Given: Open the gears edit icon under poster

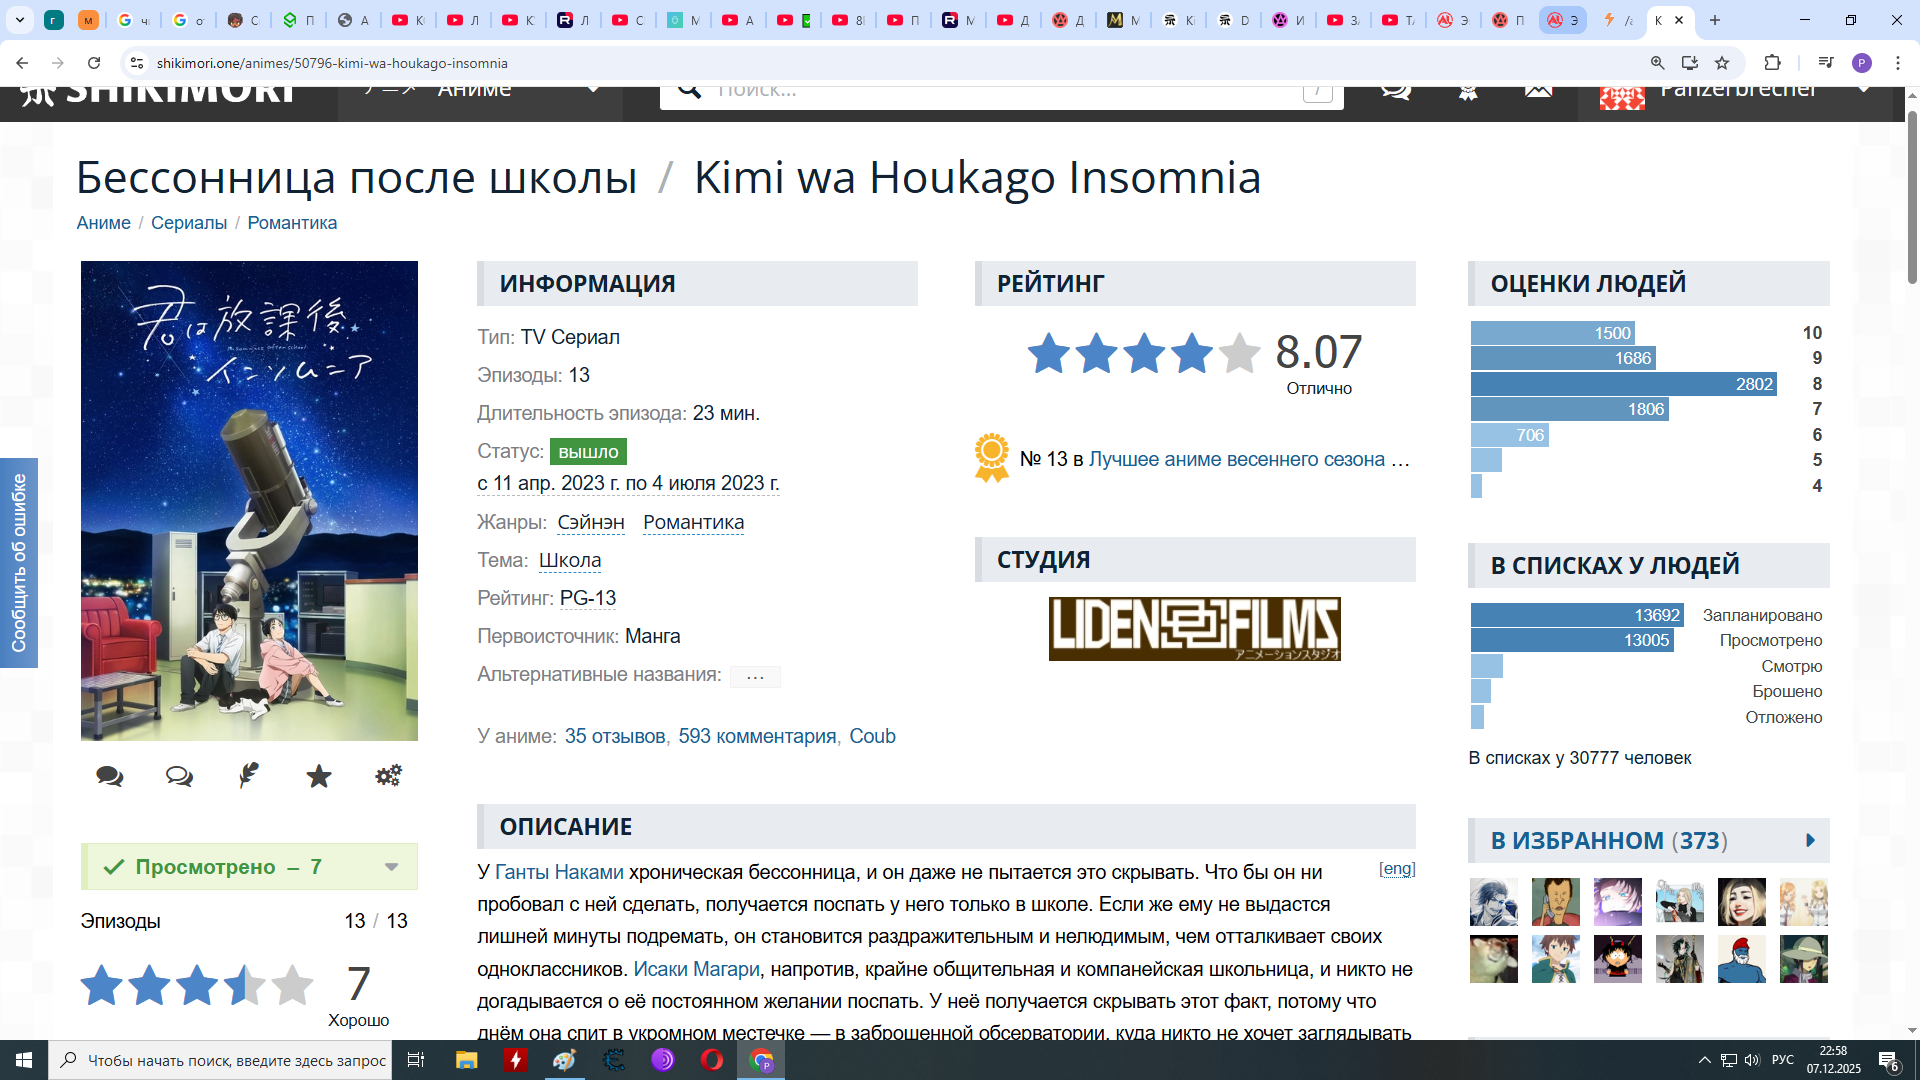Looking at the screenshot, I should tap(388, 776).
